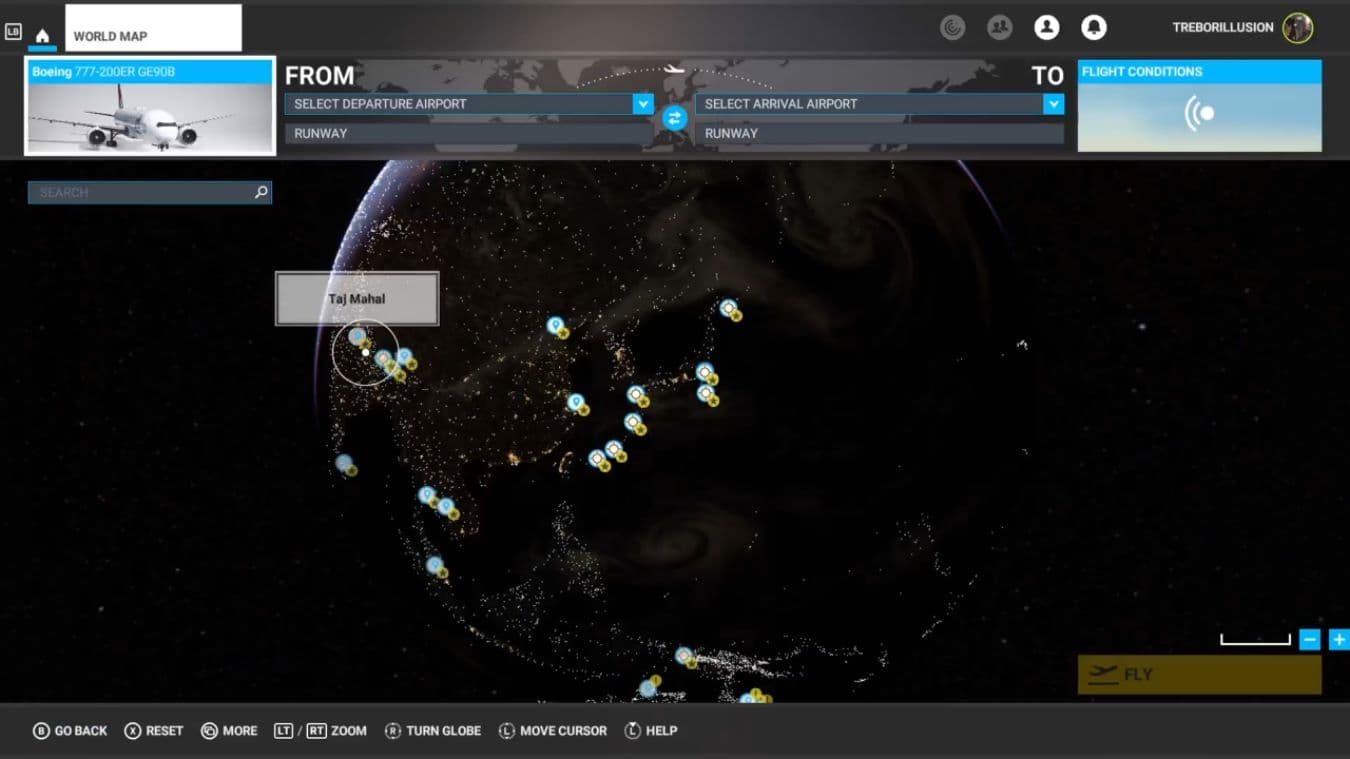Open the Boeing 777-200ER aircraft selection thumbnail
The image size is (1350, 759).
point(150,106)
